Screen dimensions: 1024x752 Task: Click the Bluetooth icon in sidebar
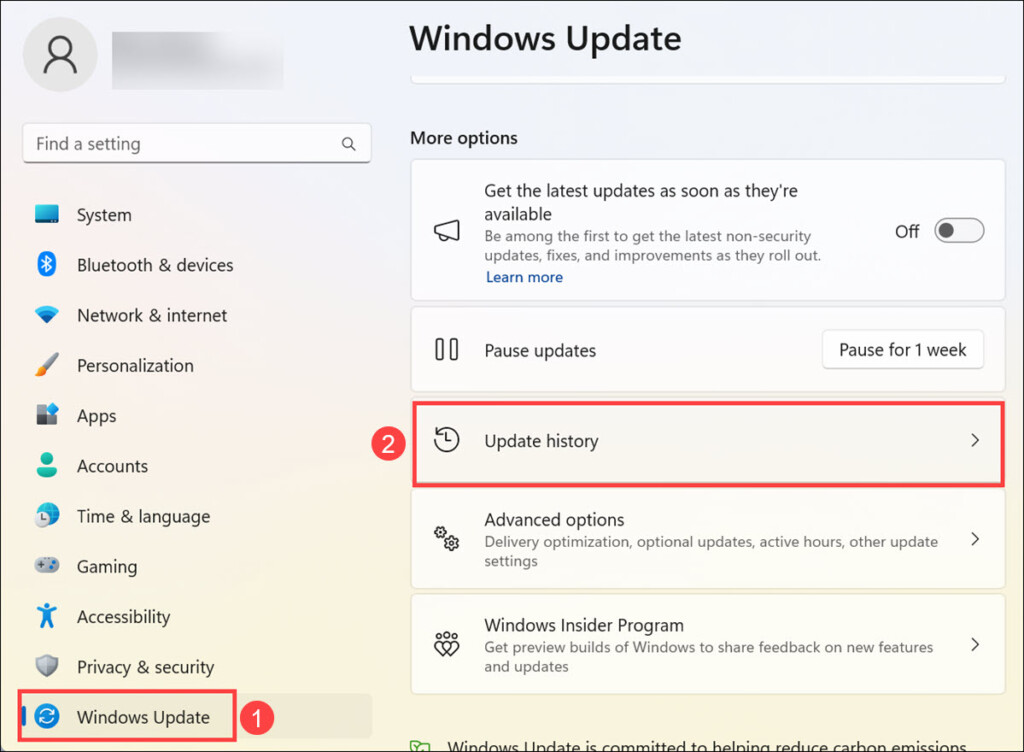[47, 264]
